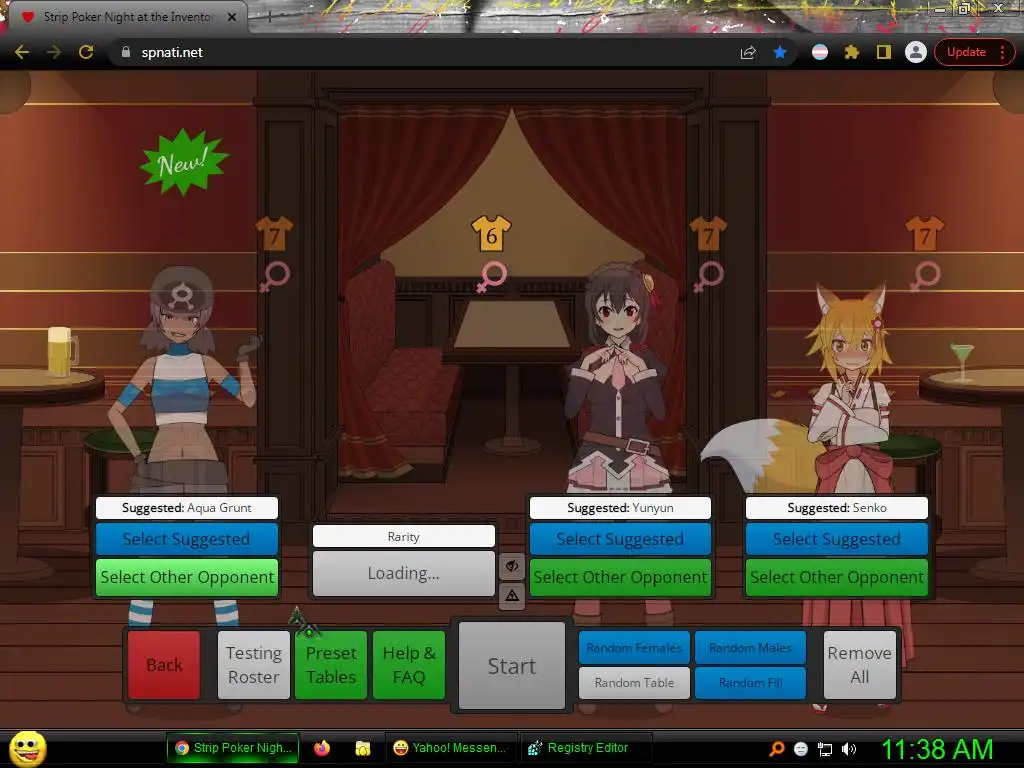
Task: Click the blue bookmark star
Action: coord(780,52)
